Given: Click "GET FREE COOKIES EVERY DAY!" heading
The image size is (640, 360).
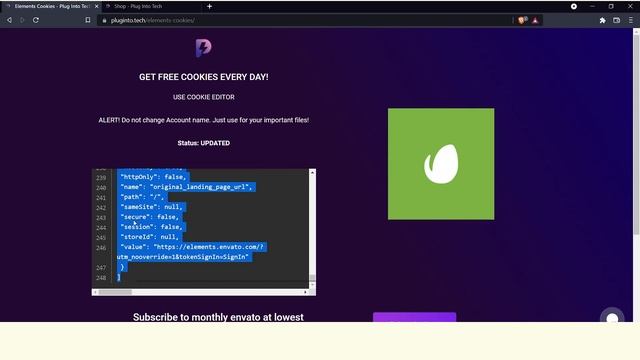Looking at the screenshot, I should [204, 77].
